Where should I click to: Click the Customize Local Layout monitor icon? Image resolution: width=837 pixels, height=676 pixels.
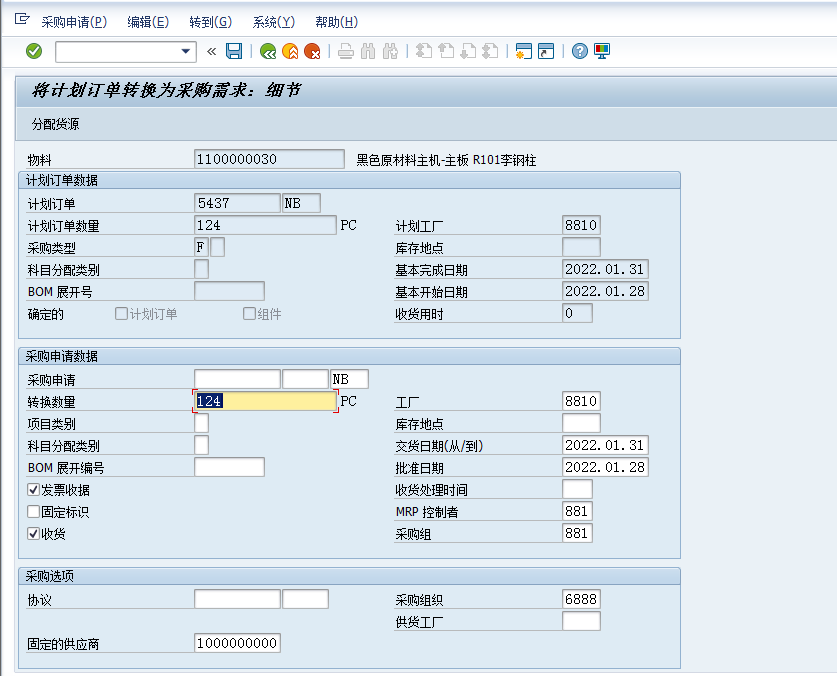pyautogui.click(x=601, y=51)
